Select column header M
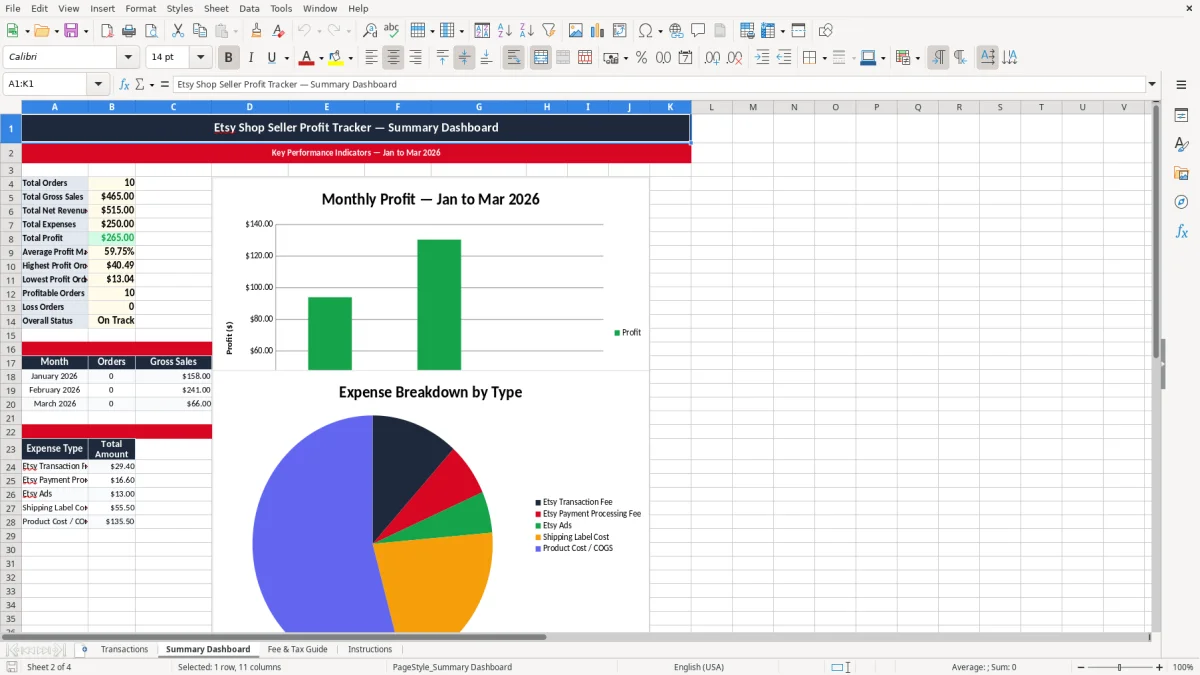 click(x=752, y=107)
